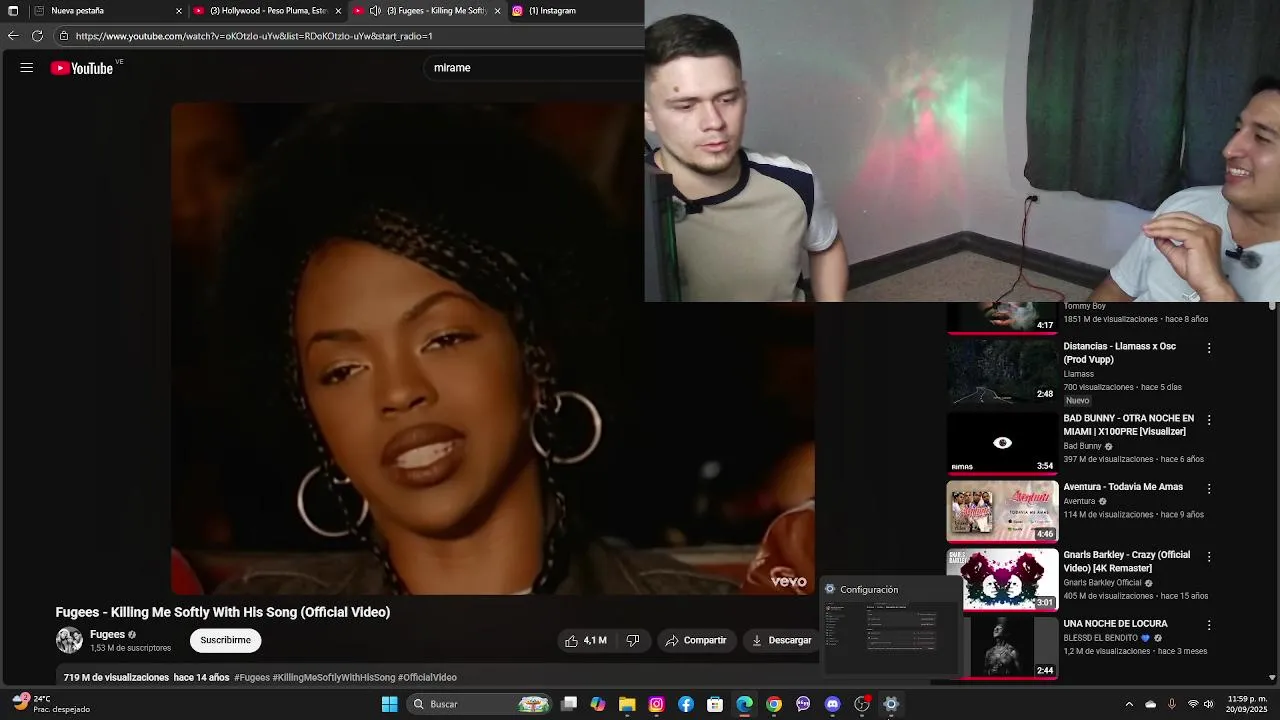Open options menu for Distancias - Llamass video
The image size is (1280, 720).
[x=1209, y=348]
